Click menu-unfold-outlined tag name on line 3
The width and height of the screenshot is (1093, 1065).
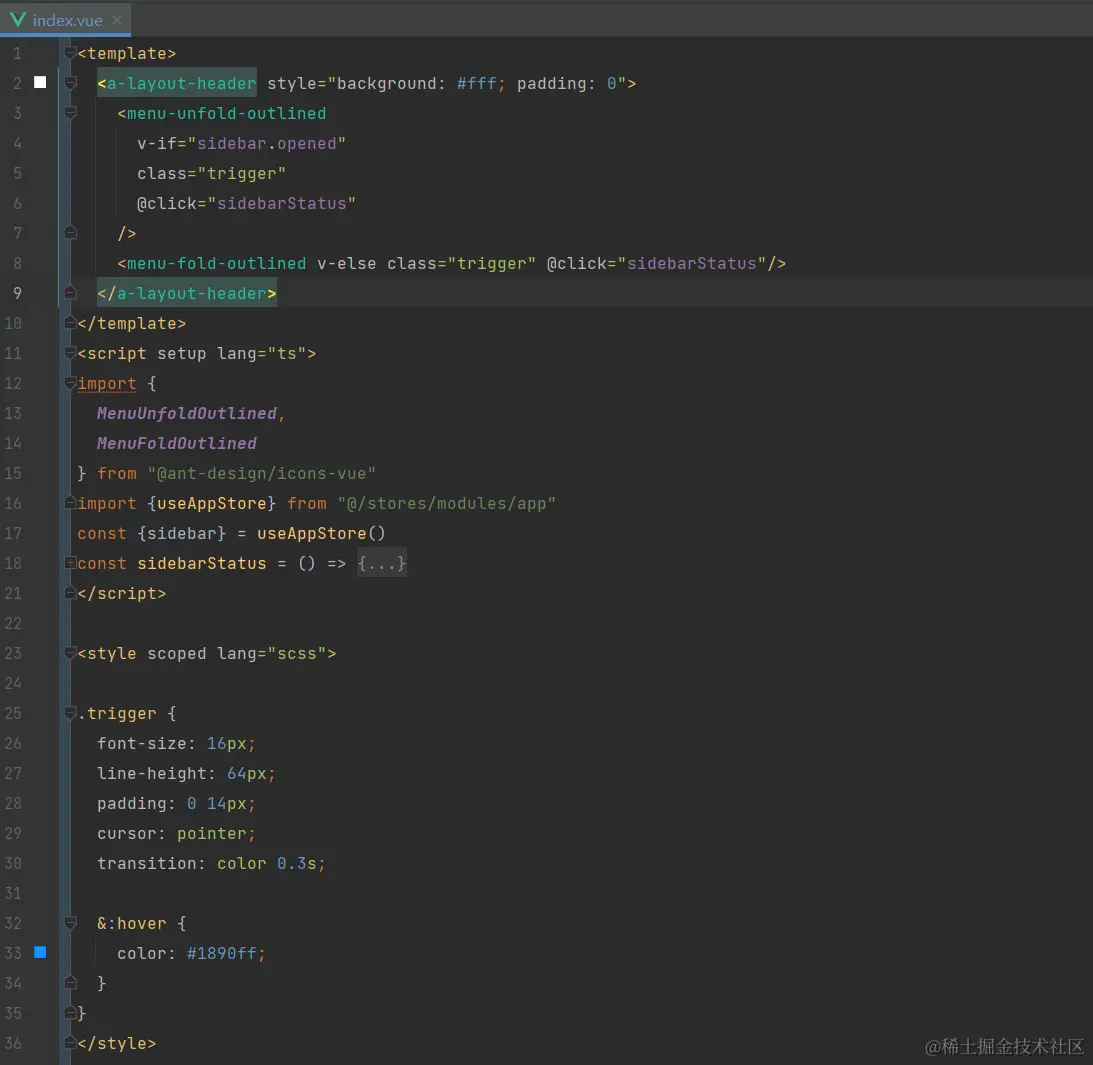pyautogui.click(x=227, y=113)
